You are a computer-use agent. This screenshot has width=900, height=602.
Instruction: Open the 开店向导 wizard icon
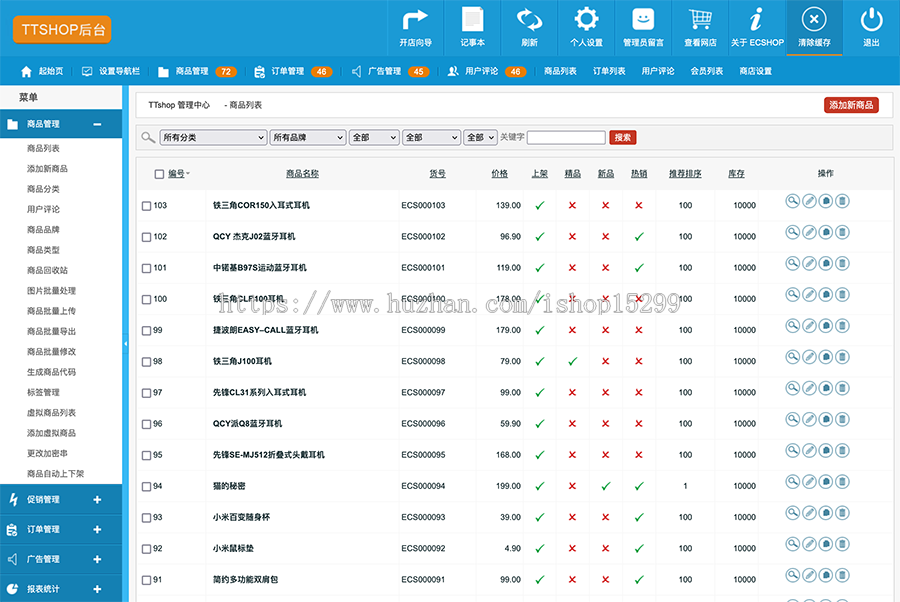coord(415,28)
